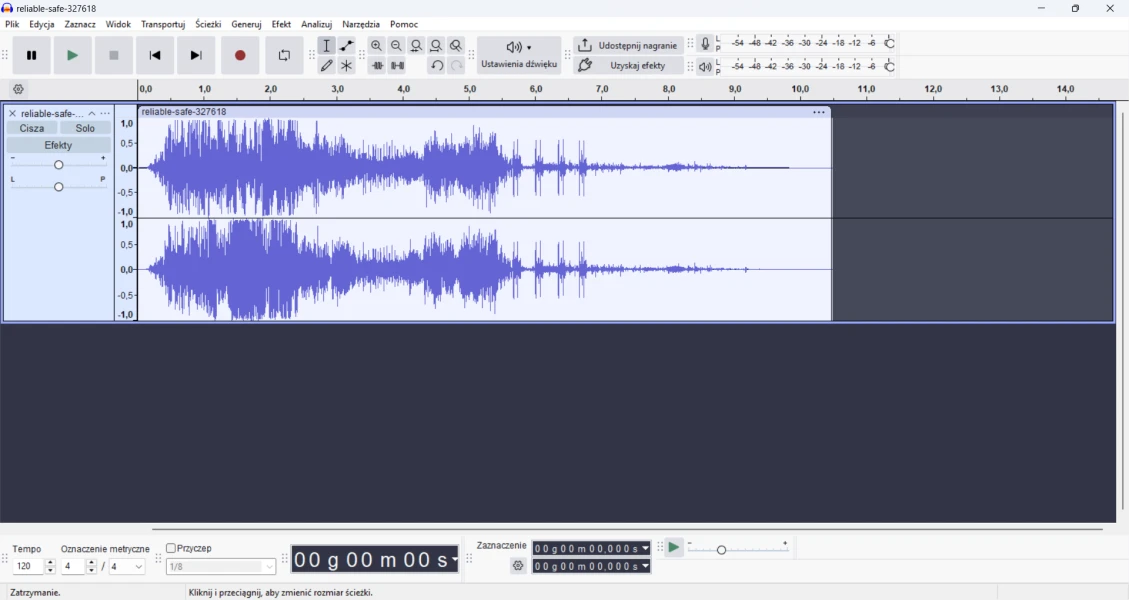Skip to the start of the track

(x=155, y=56)
